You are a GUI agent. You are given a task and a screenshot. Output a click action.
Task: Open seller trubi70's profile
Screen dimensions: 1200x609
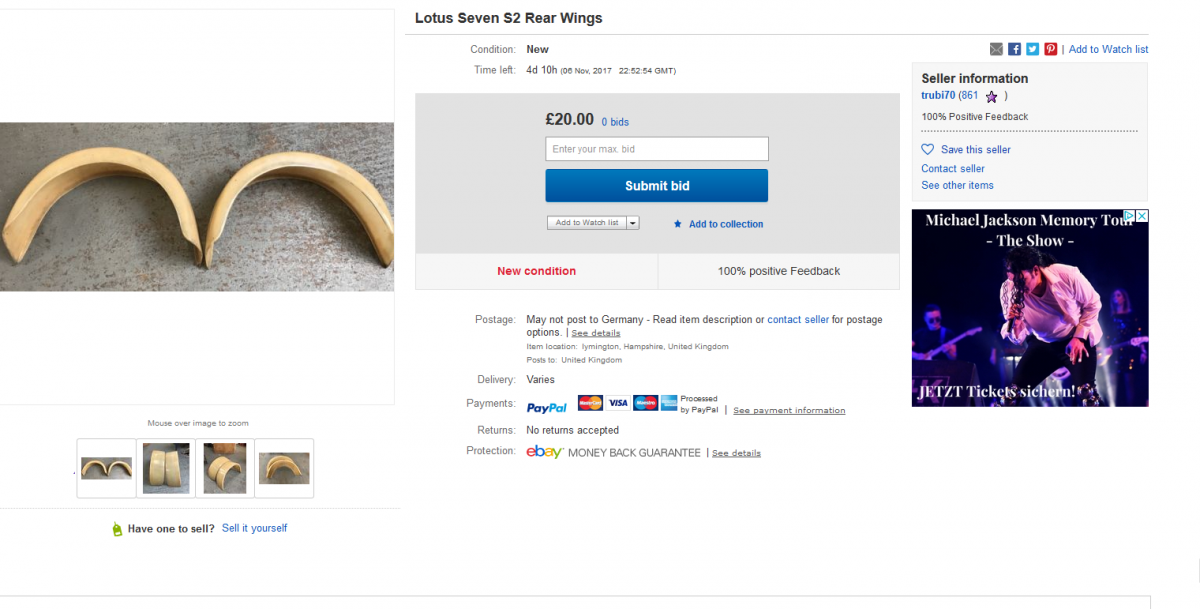938,96
